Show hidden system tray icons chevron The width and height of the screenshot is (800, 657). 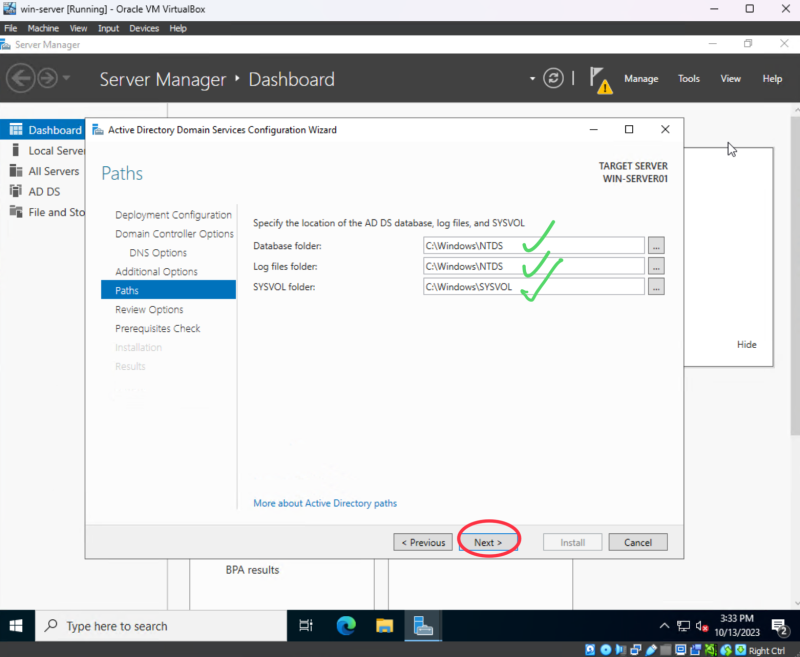point(664,626)
